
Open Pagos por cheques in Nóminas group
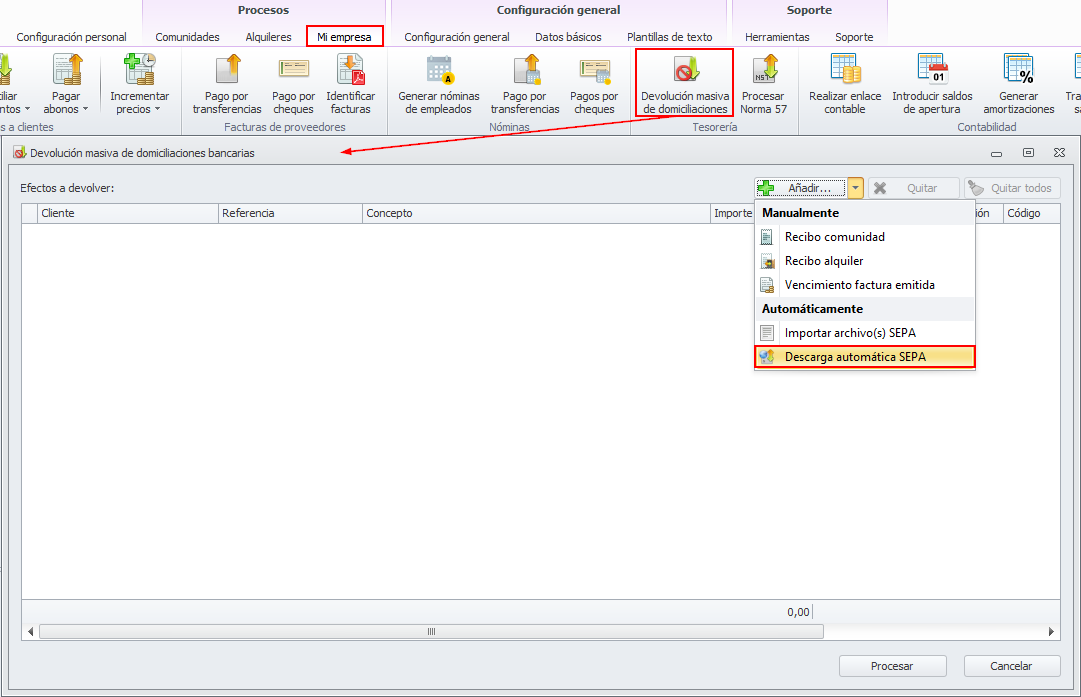pyautogui.click(x=594, y=84)
